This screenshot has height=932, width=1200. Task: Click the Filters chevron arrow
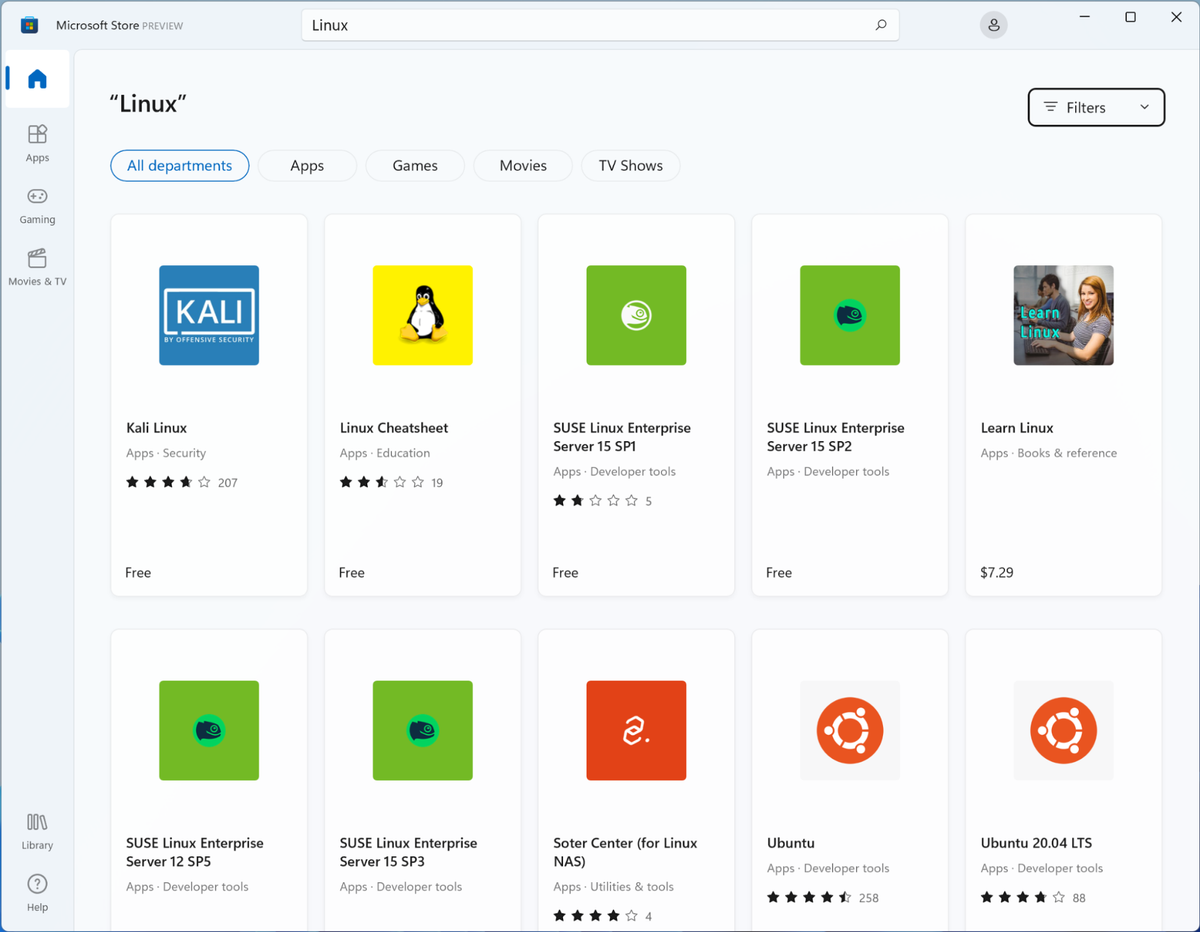(1146, 107)
